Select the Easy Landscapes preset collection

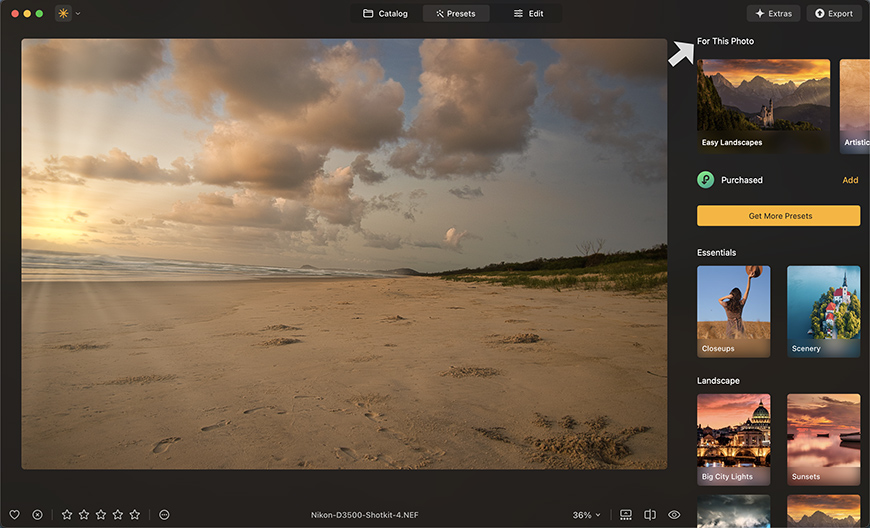tap(763, 105)
